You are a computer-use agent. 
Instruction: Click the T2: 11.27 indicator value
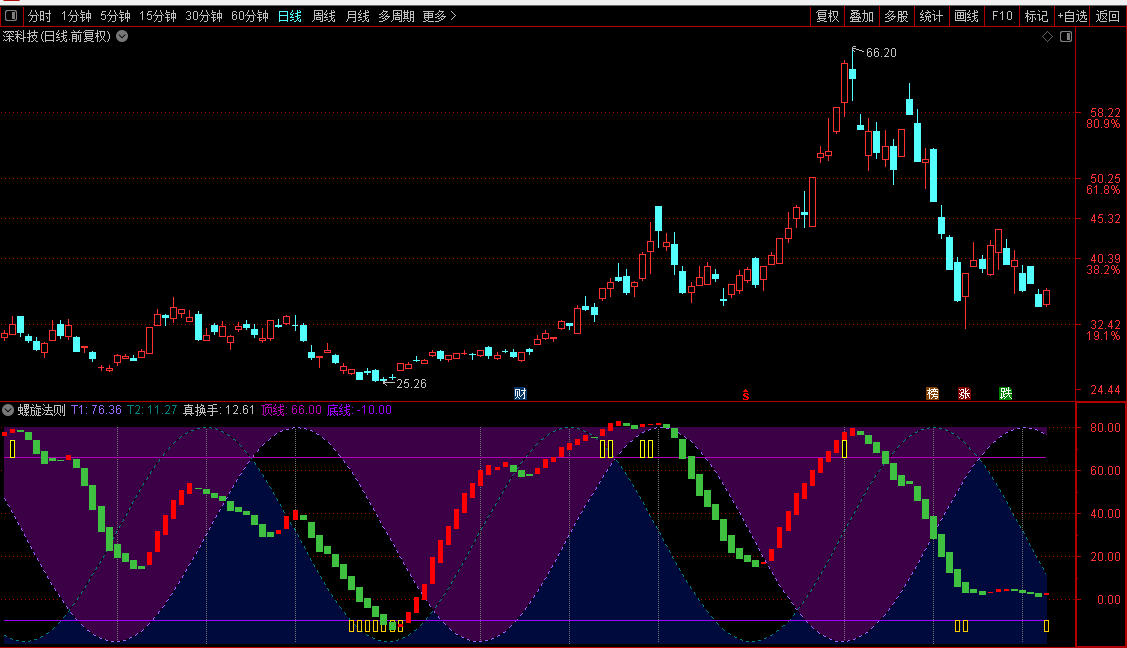[152, 410]
